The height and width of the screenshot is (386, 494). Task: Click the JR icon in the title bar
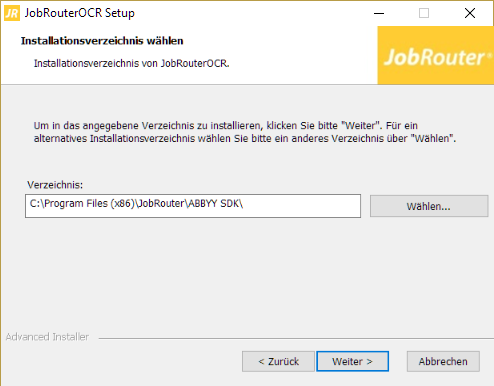12,13
